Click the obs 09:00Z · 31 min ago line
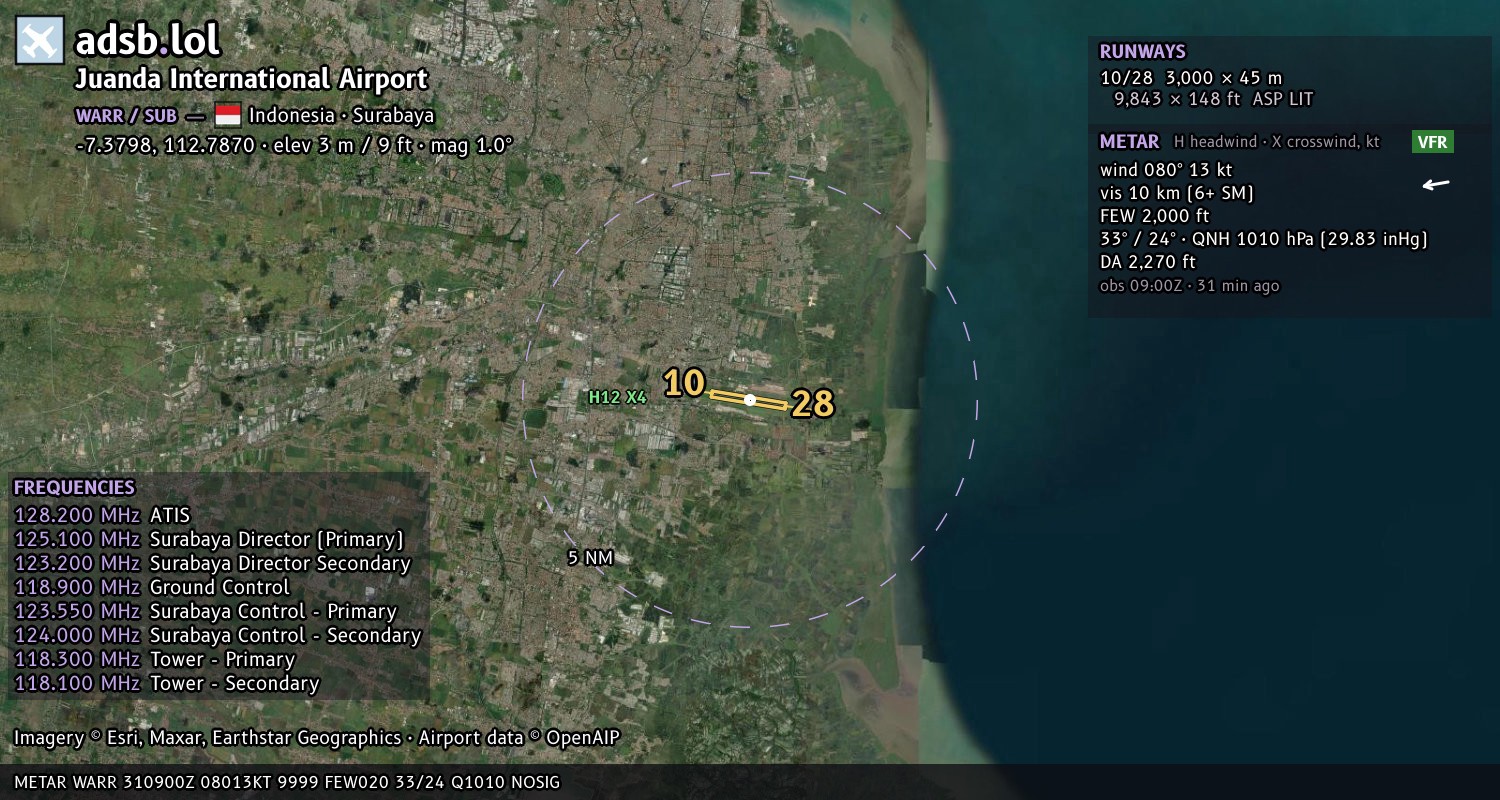The image size is (1500, 800). click(1189, 286)
